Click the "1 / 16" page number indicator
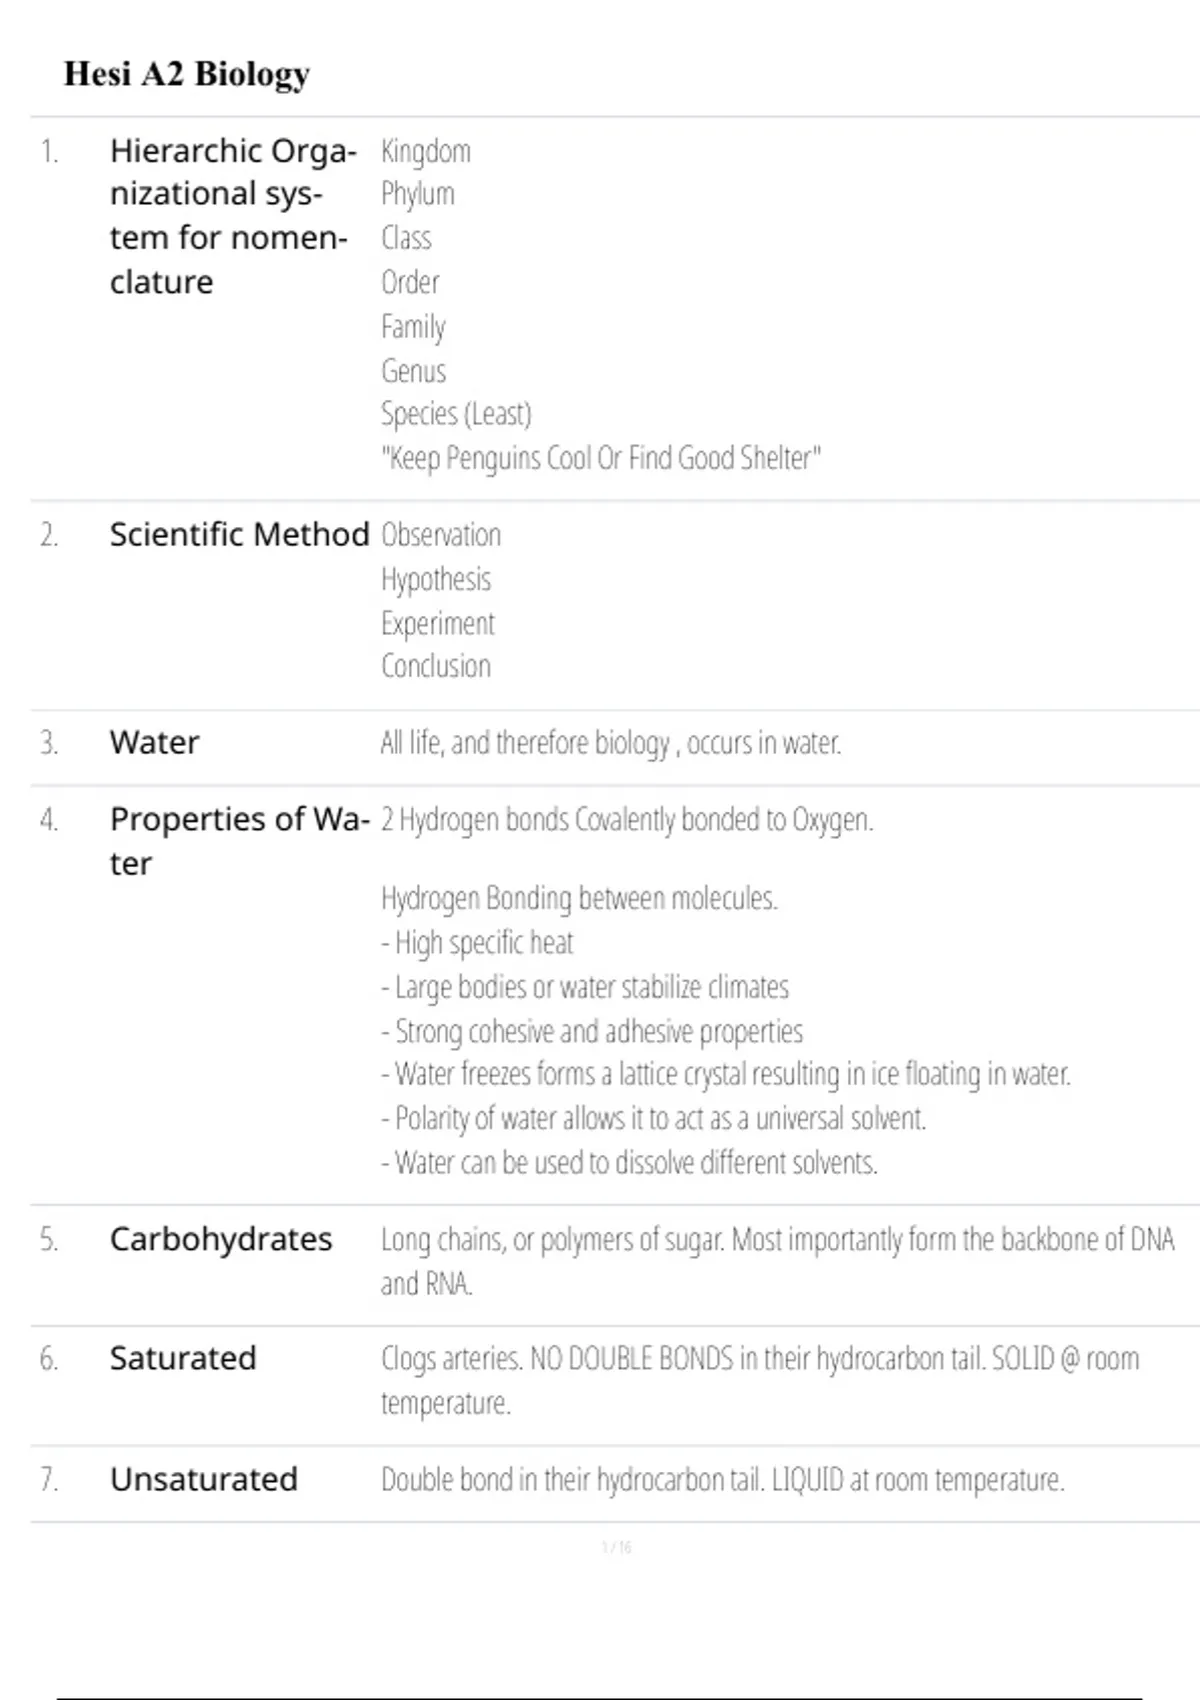 pos(616,1548)
